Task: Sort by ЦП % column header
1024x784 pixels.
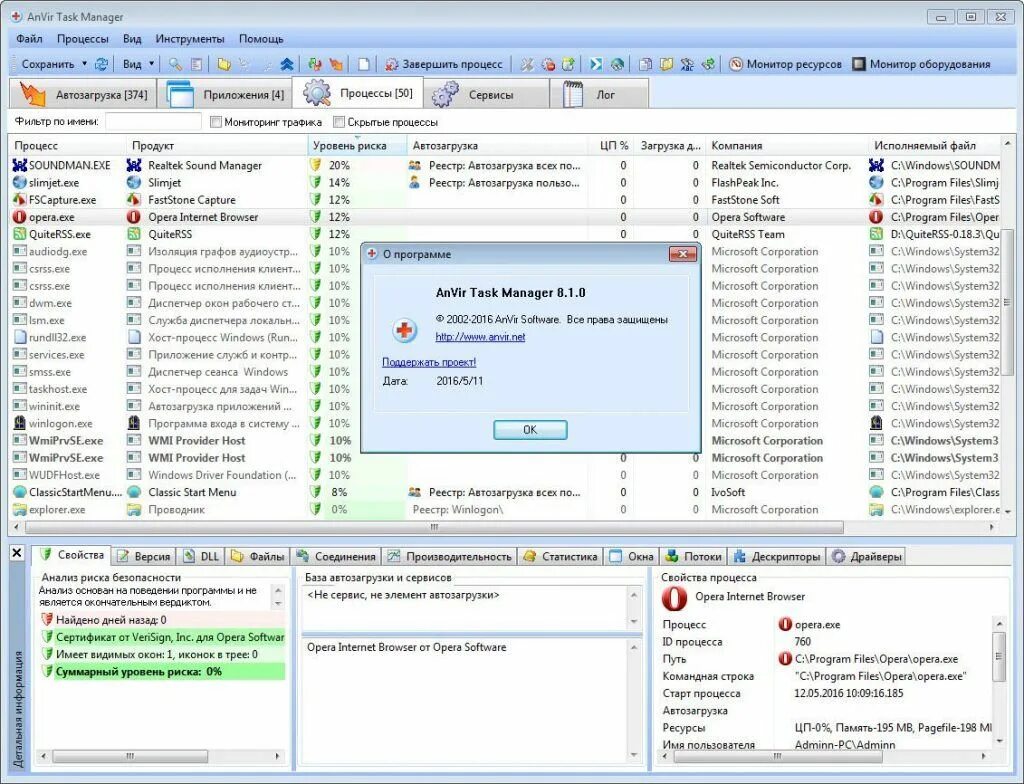Action: point(611,146)
